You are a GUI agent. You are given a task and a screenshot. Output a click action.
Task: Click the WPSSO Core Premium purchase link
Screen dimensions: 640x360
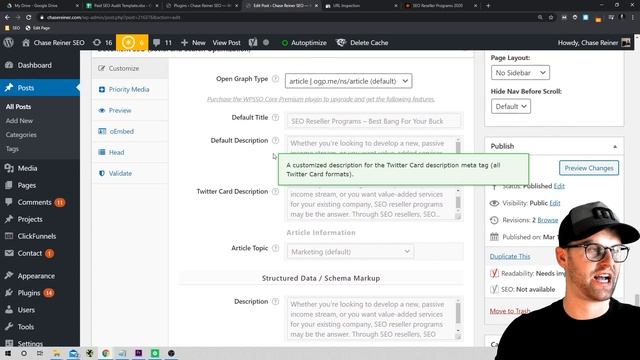[x=321, y=99]
